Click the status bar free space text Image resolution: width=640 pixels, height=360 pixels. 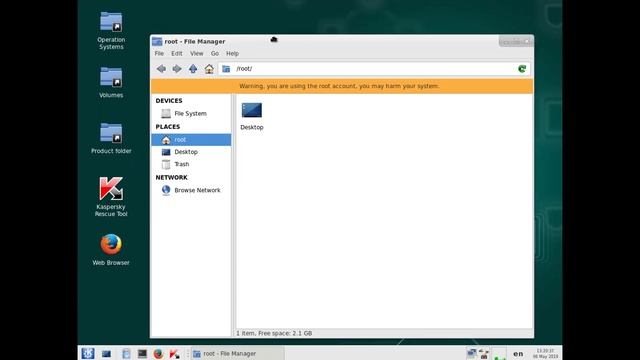(274, 333)
